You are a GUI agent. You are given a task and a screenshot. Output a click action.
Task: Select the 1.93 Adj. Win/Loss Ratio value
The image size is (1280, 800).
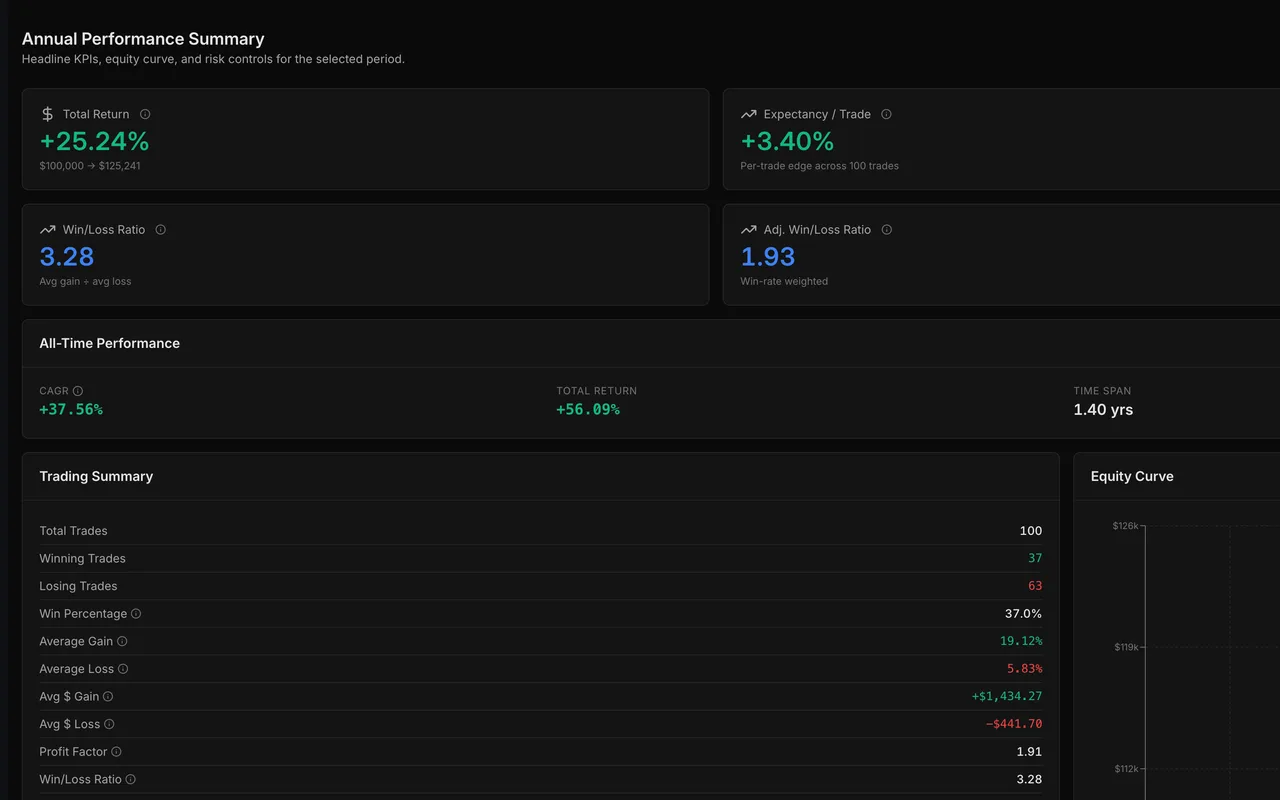click(768, 257)
